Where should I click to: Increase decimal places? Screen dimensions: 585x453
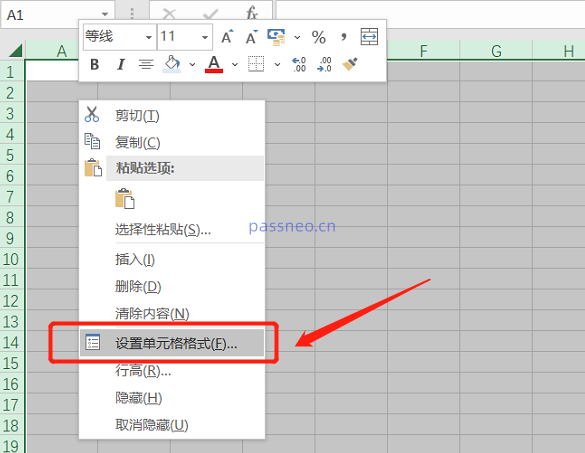point(299,65)
